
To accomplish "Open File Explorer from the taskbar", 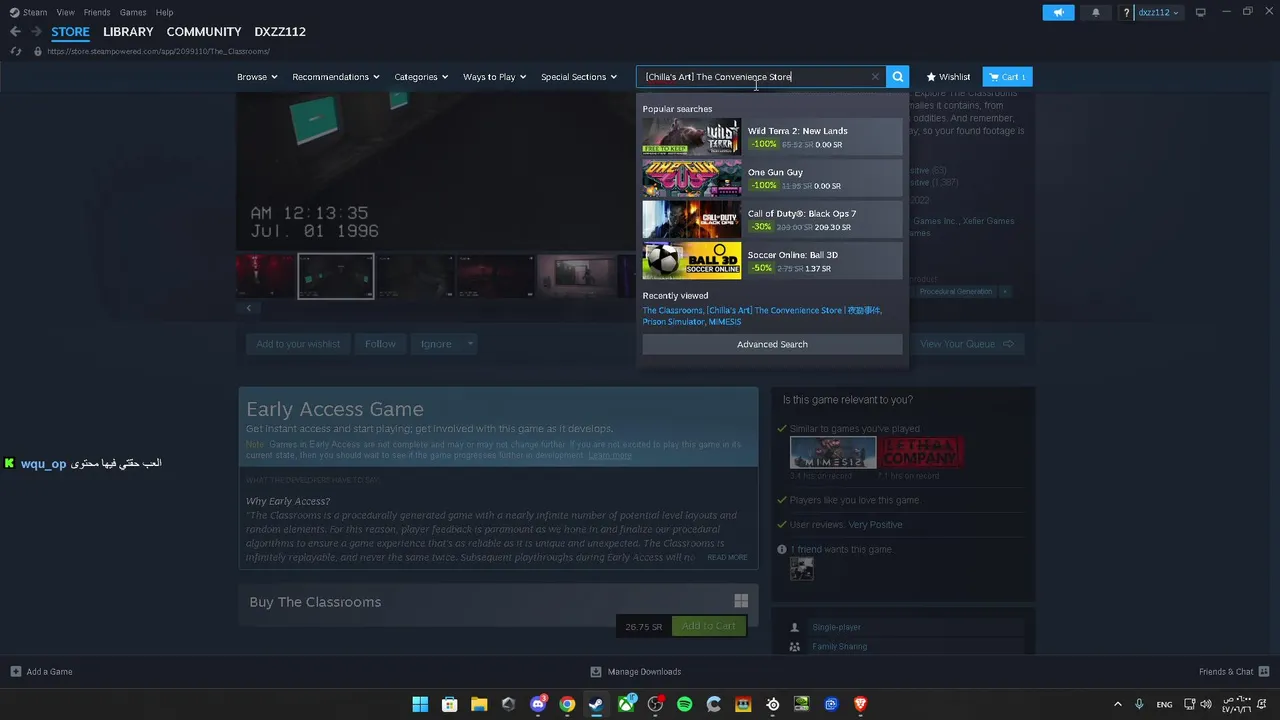I will pos(479,704).
